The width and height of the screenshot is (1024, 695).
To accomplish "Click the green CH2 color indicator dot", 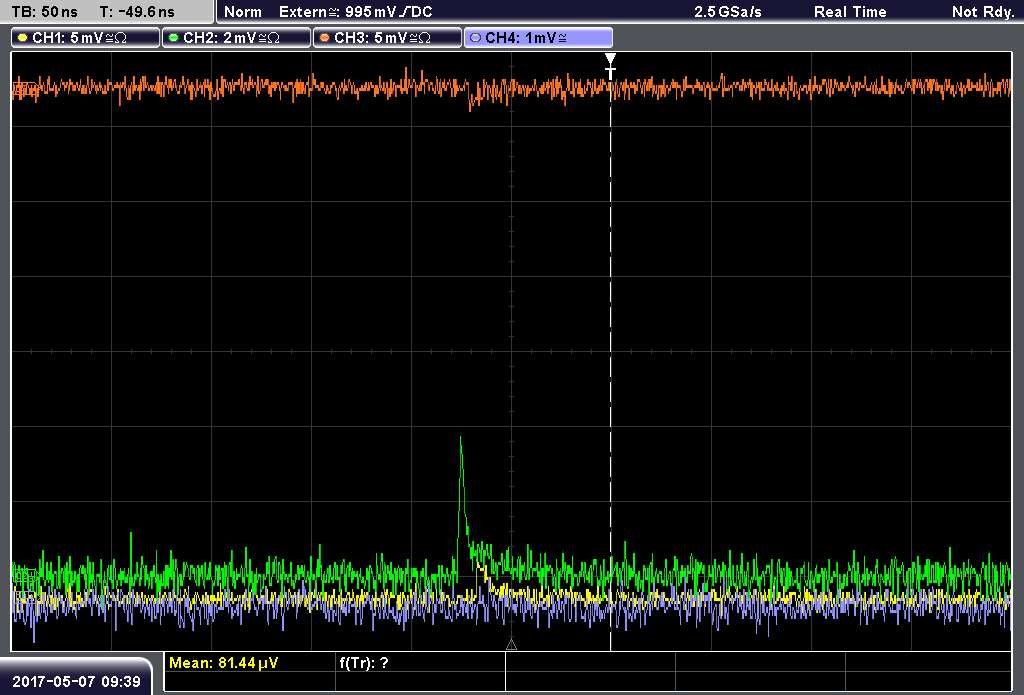I will [174, 38].
